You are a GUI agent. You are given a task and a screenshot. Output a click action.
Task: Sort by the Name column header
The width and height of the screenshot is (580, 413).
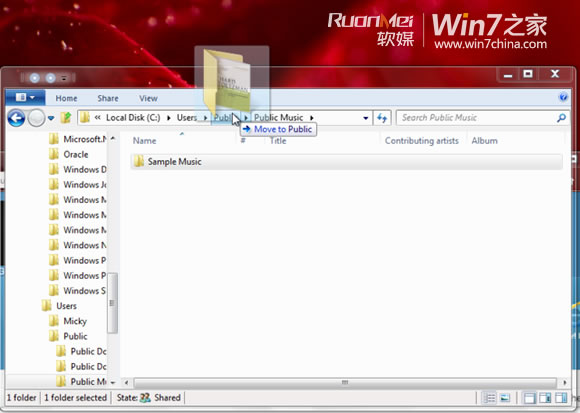[x=144, y=141]
